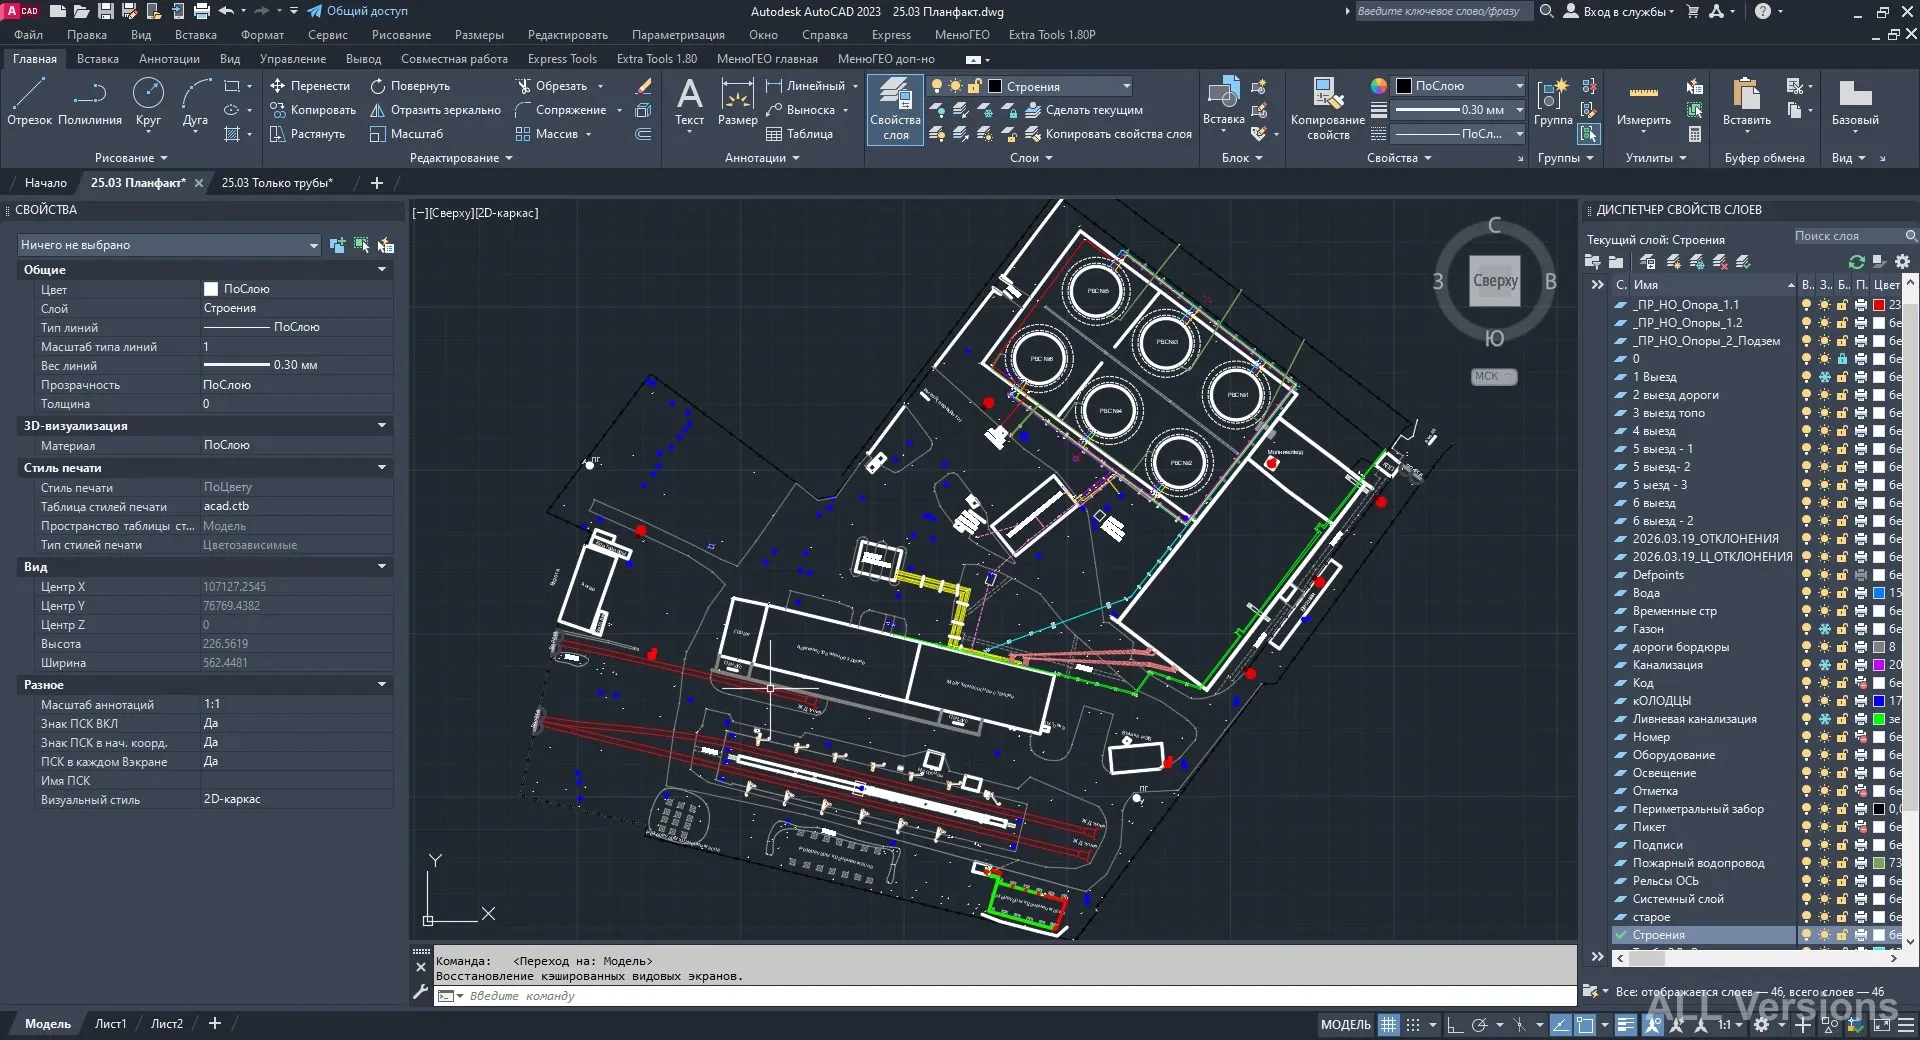The height and width of the screenshot is (1040, 1920).
Task: Toggle freeze state of layer 1 Выезд
Action: (1824, 377)
